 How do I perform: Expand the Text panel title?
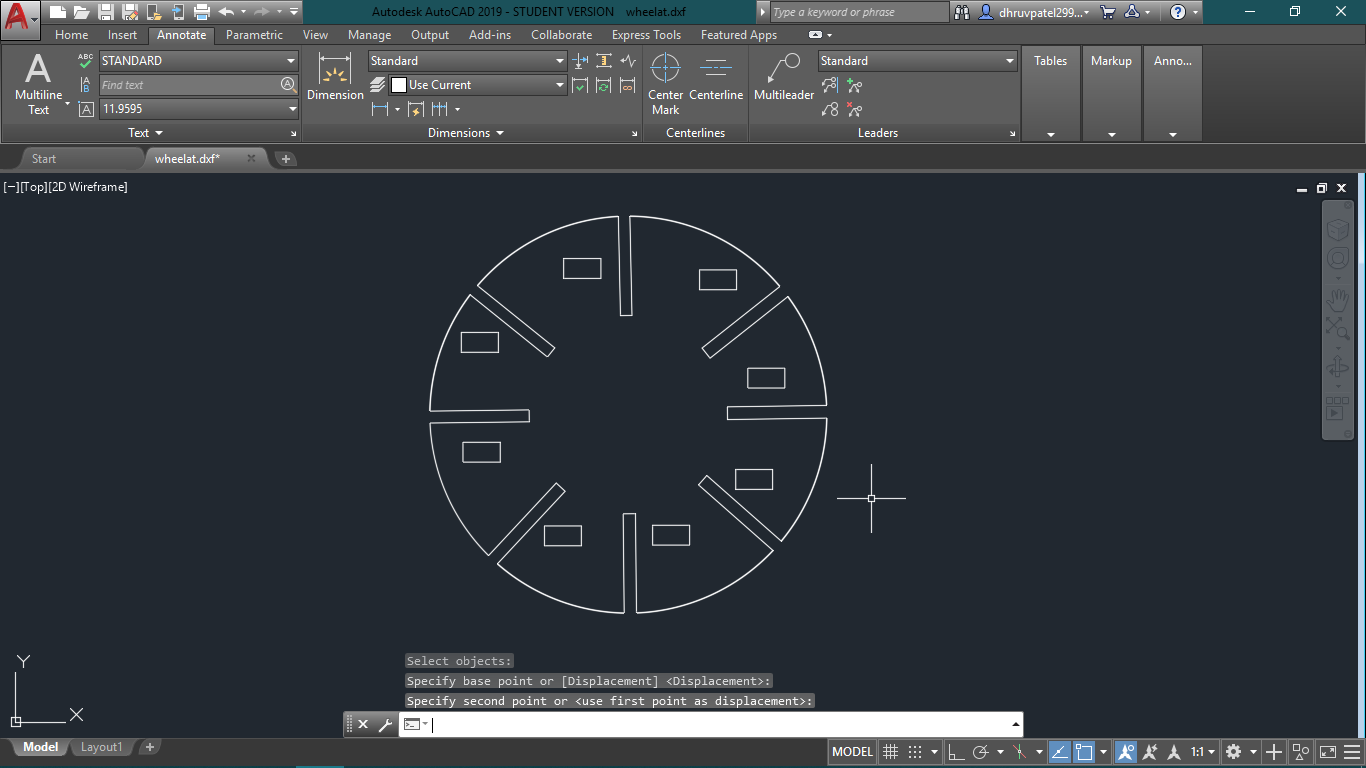point(146,133)
